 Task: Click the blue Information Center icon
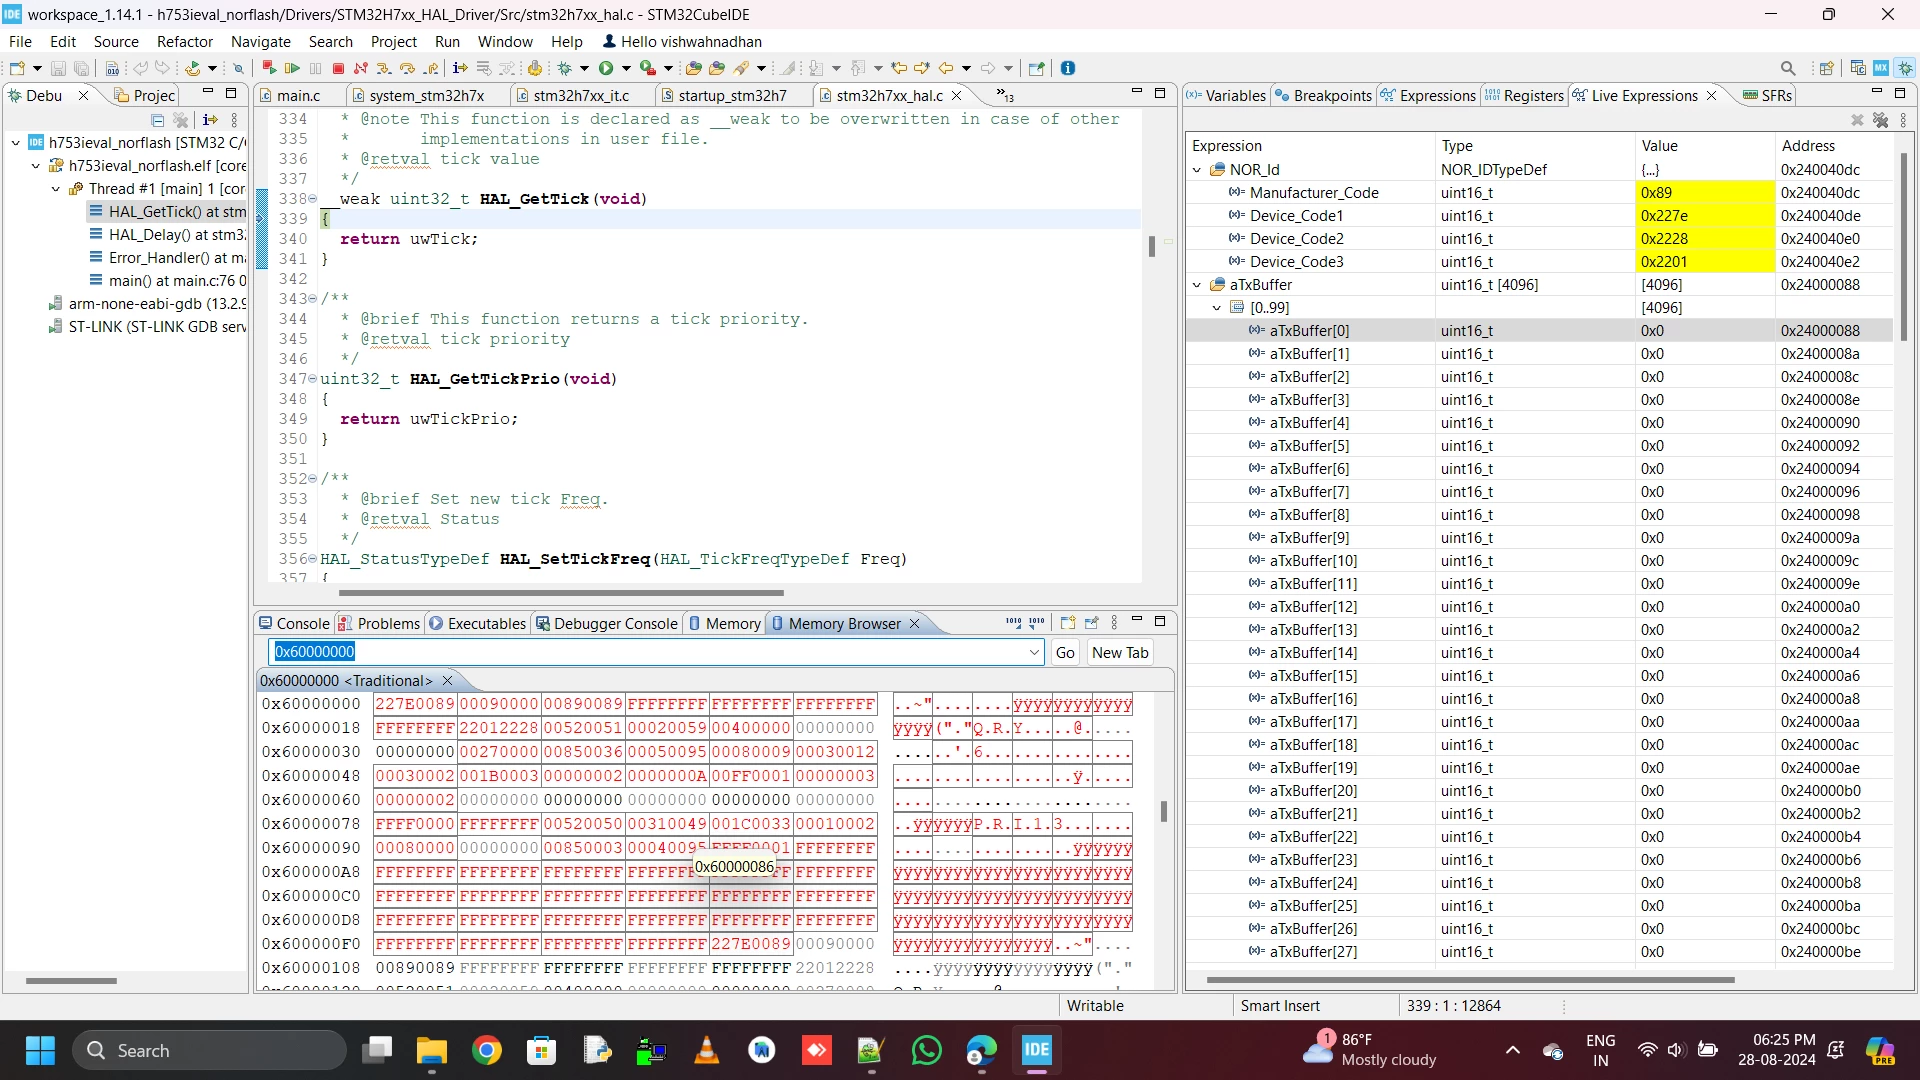coord(1068,68)
